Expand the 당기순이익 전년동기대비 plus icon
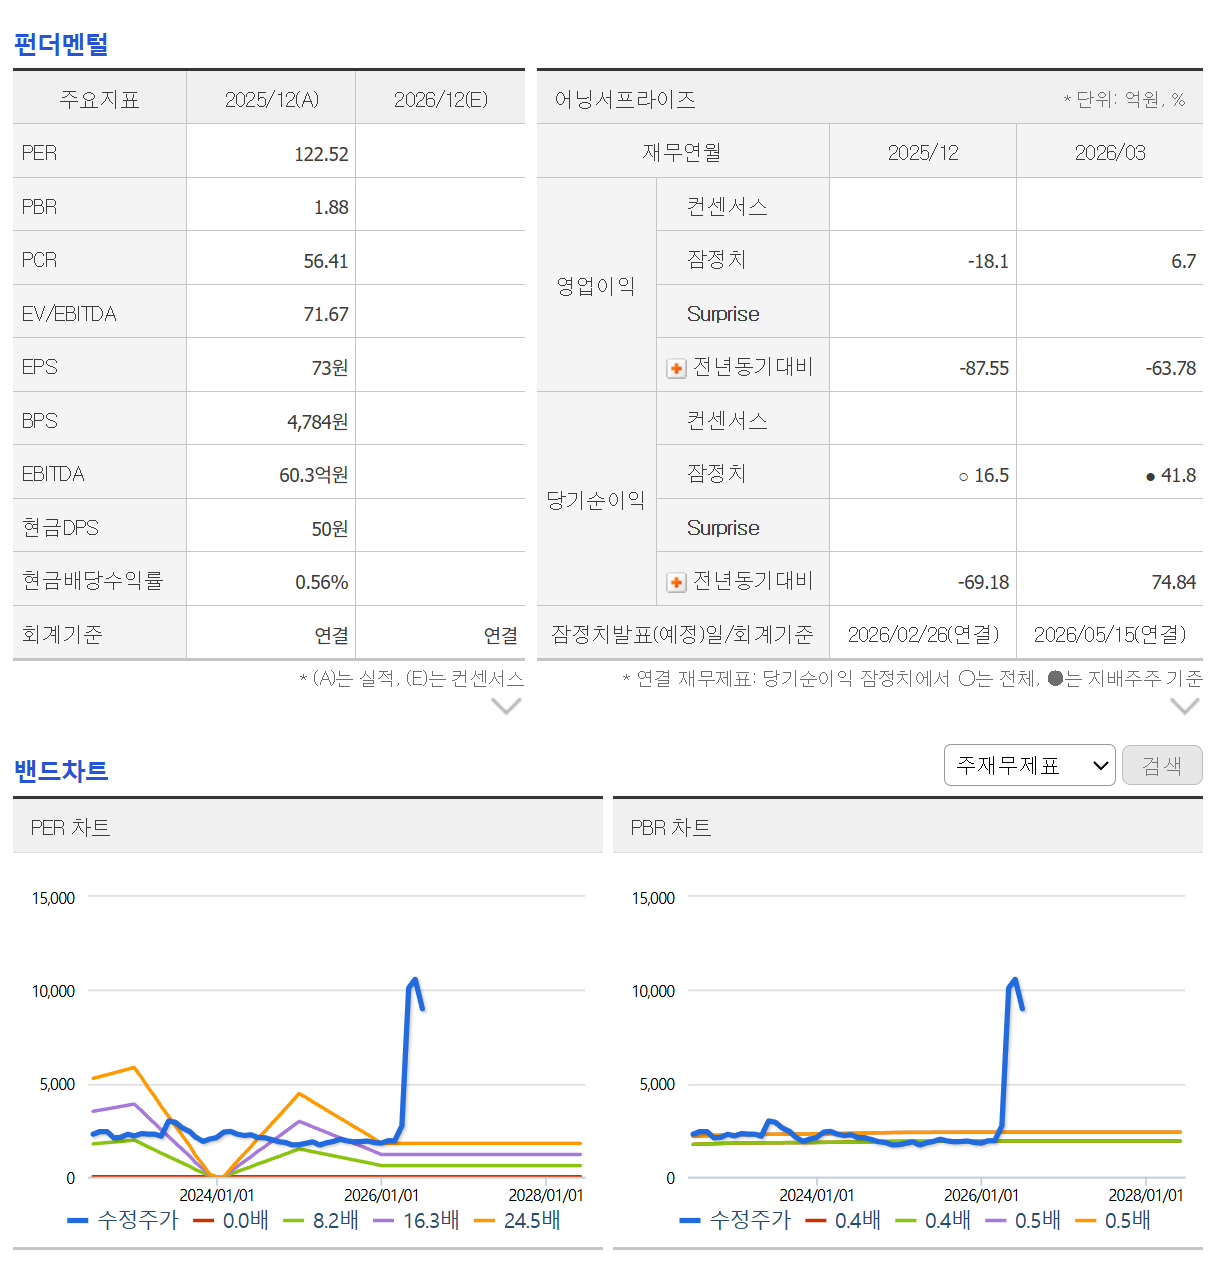Screen dimensions: 1213x1271 click(x=676, y=583)
